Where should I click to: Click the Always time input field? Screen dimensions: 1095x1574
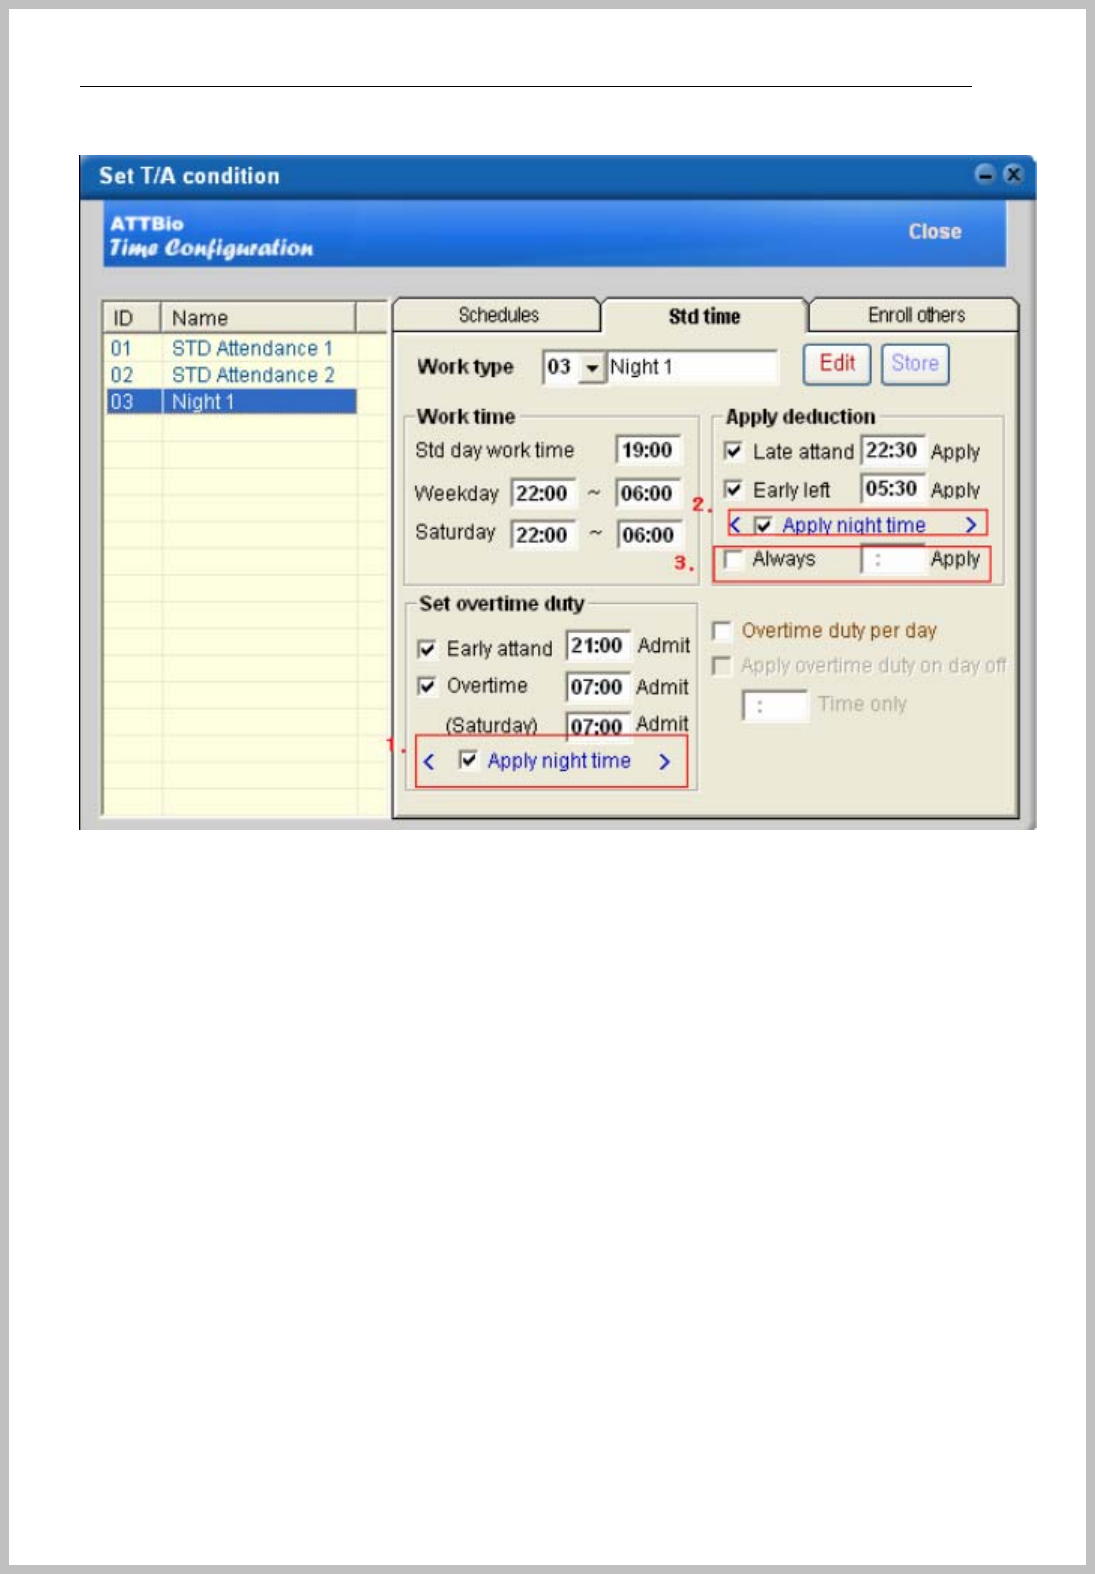(893, 560)
